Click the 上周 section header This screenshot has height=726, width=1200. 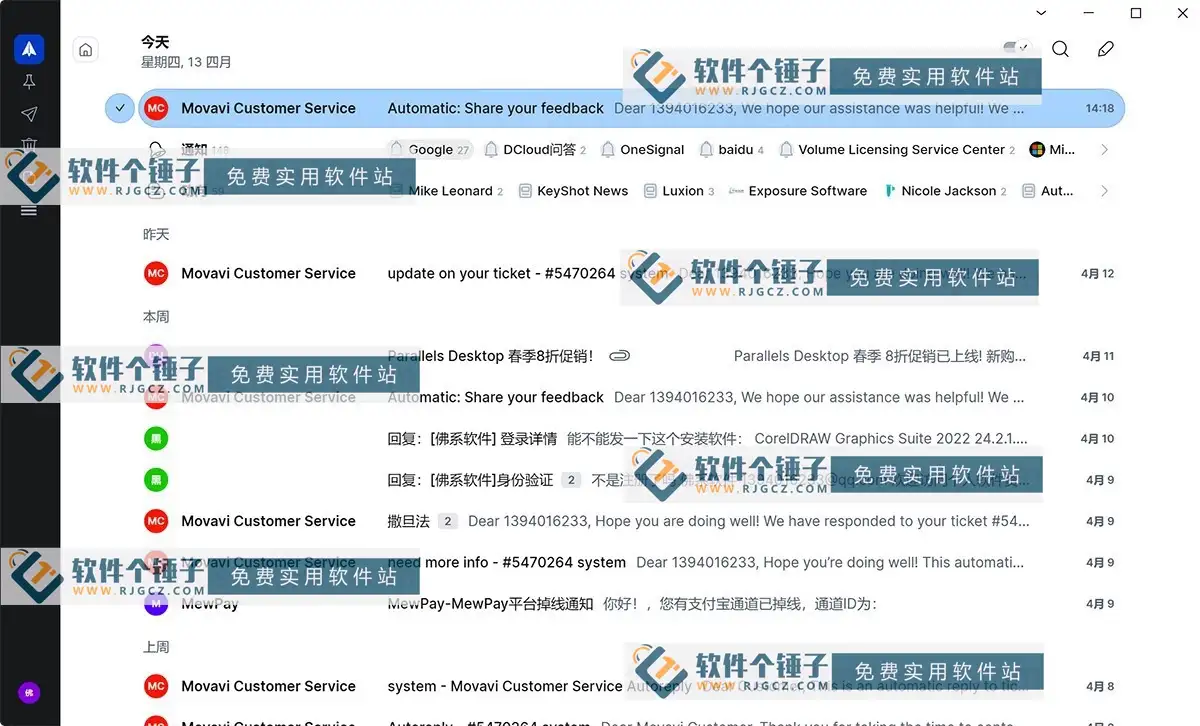156,647
